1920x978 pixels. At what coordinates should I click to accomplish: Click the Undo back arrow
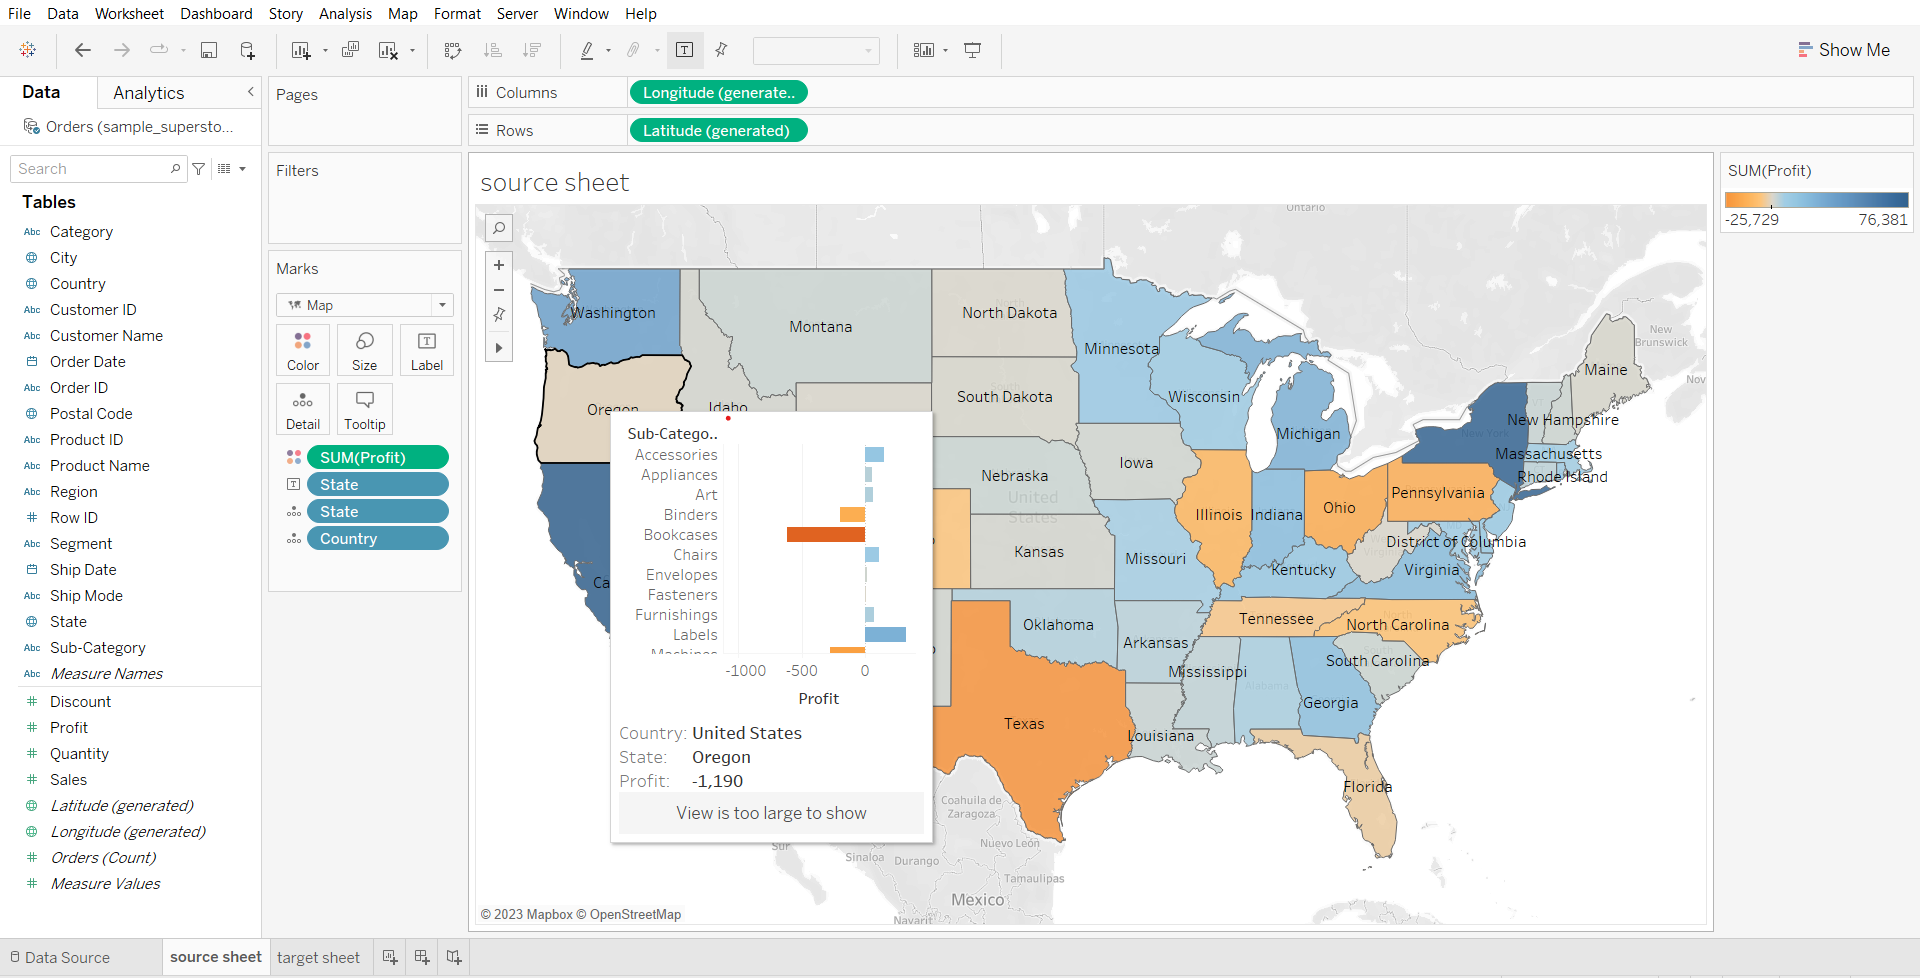[83, 50]
